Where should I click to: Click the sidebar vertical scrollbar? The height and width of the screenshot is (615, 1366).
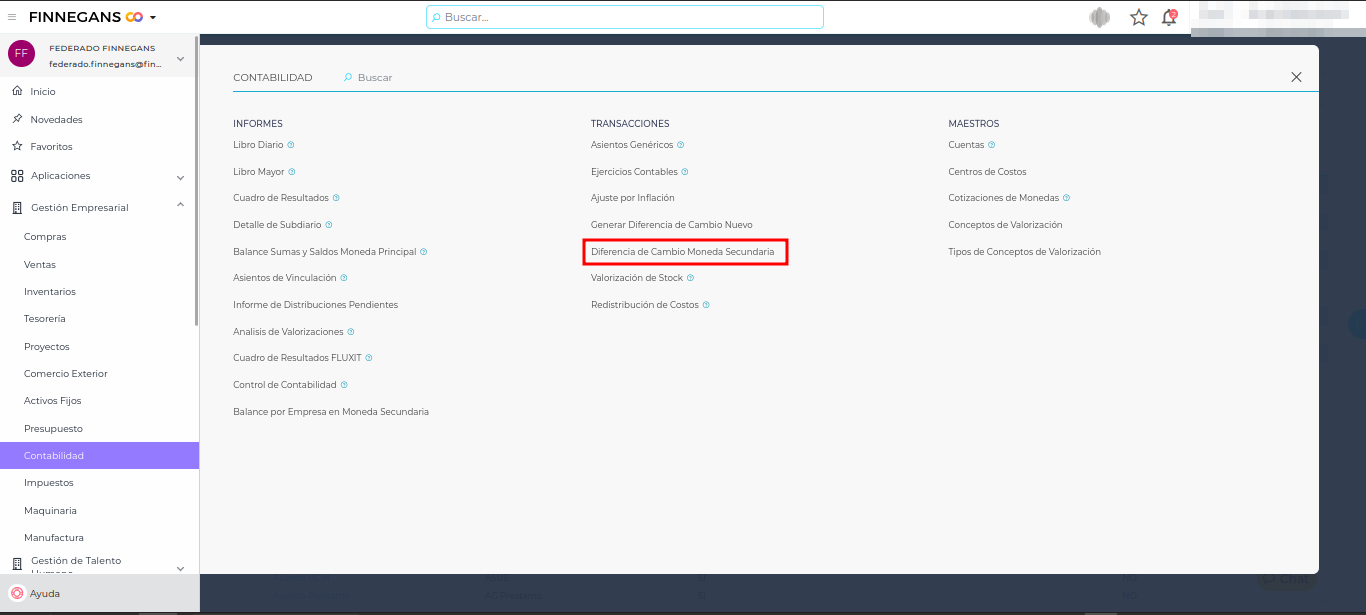[x=197, y=180]
